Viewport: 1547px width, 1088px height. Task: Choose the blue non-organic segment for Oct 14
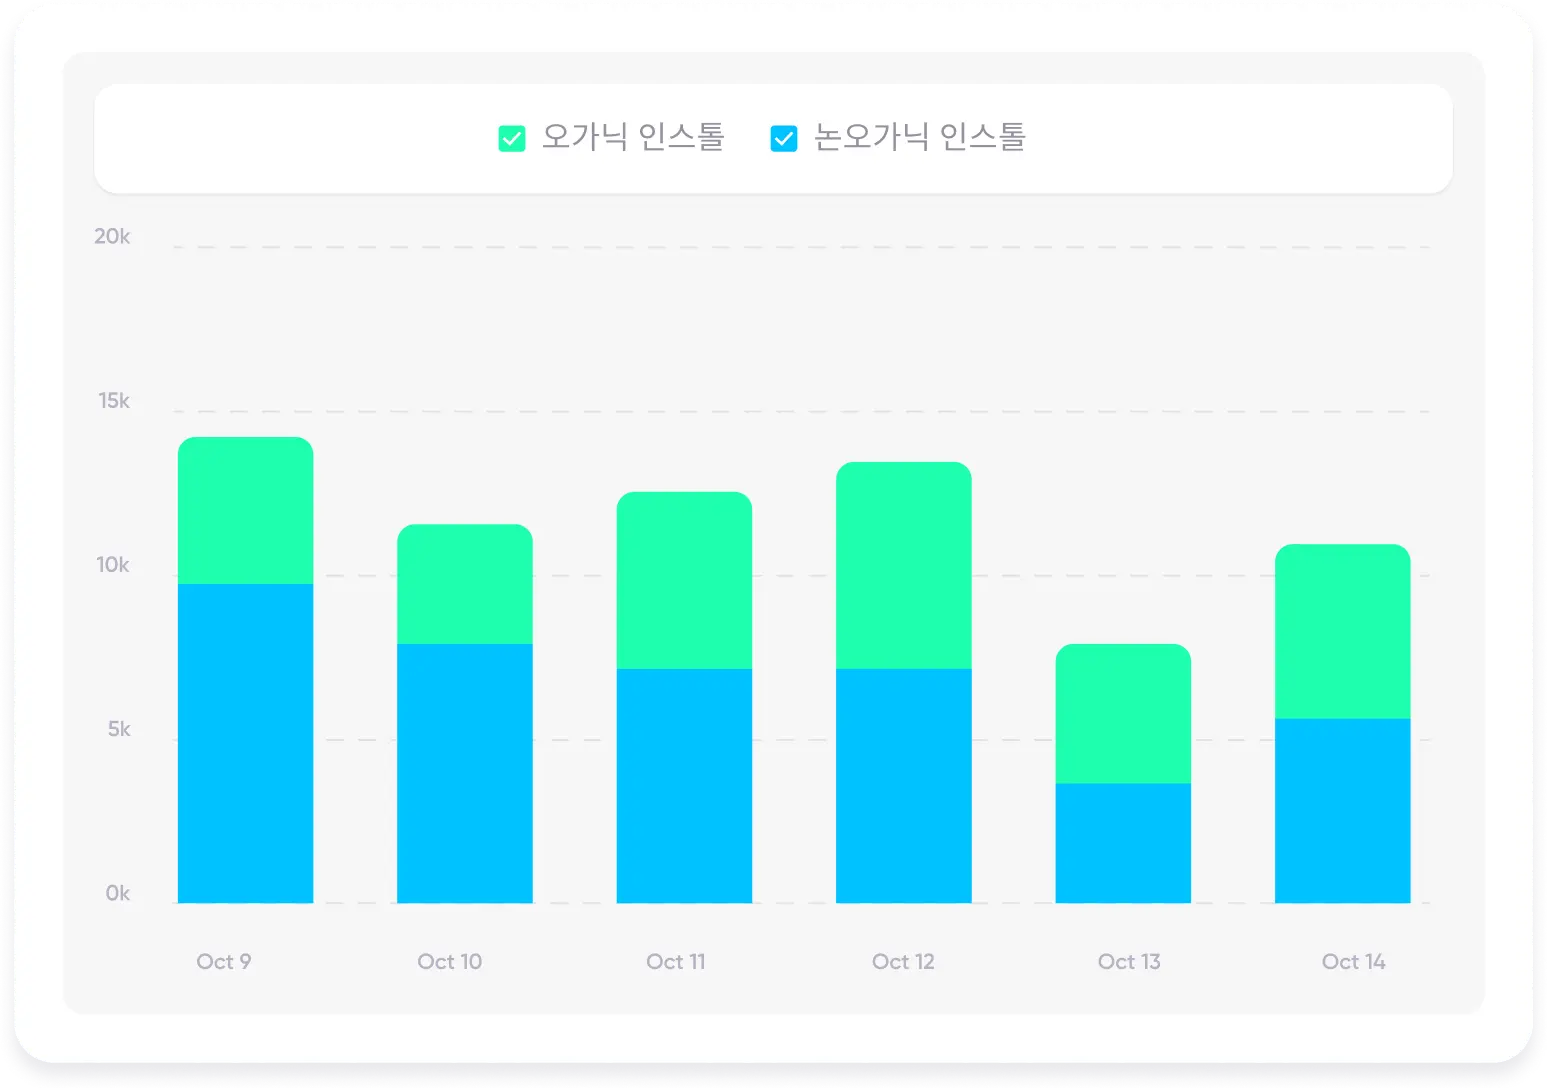(x=1342, y=811)
